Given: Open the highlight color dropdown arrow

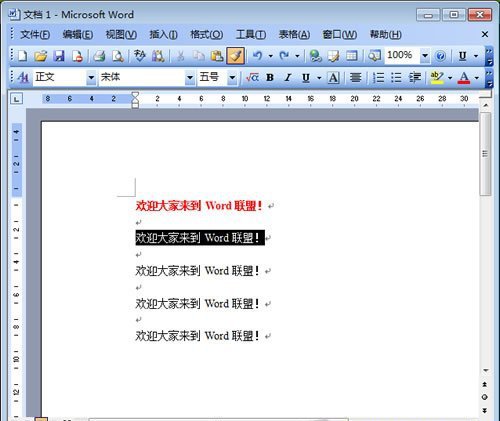Looking at the screenshot, I should (x=450, y=78).
